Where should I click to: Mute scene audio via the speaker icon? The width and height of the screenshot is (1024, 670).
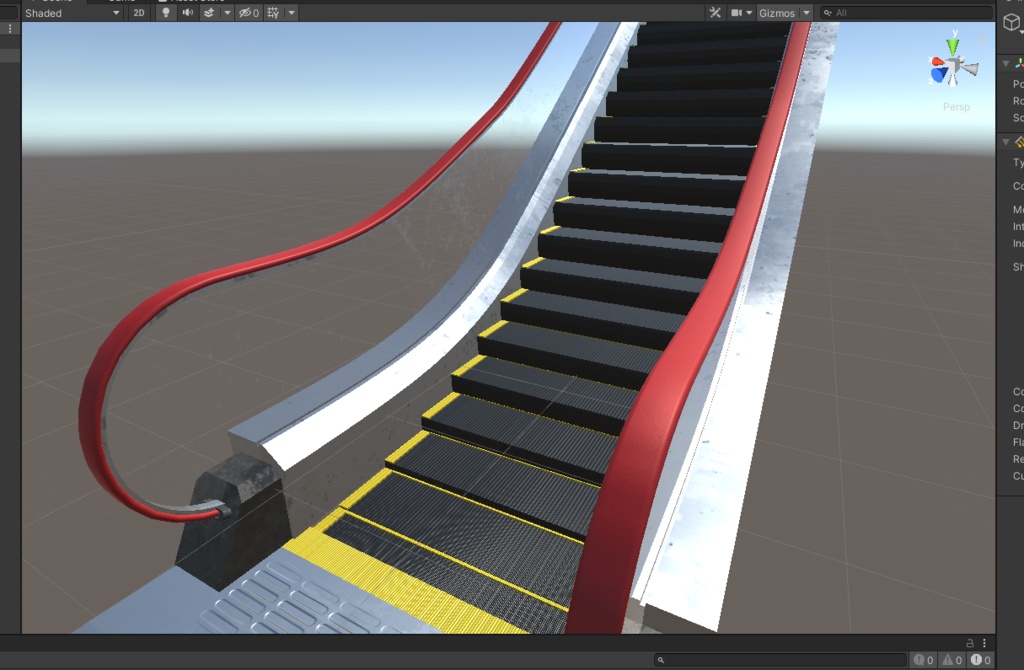tap(187, 12)
